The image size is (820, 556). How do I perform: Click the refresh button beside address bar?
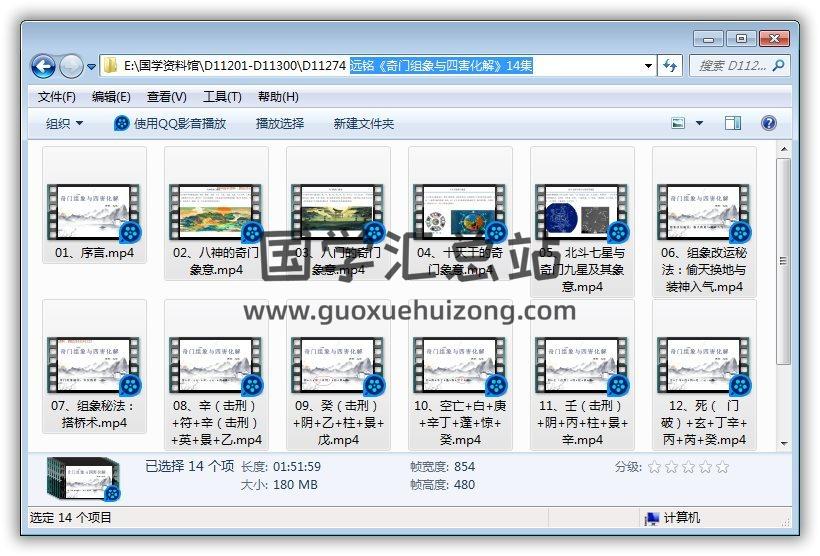click(x=670, y=66)
